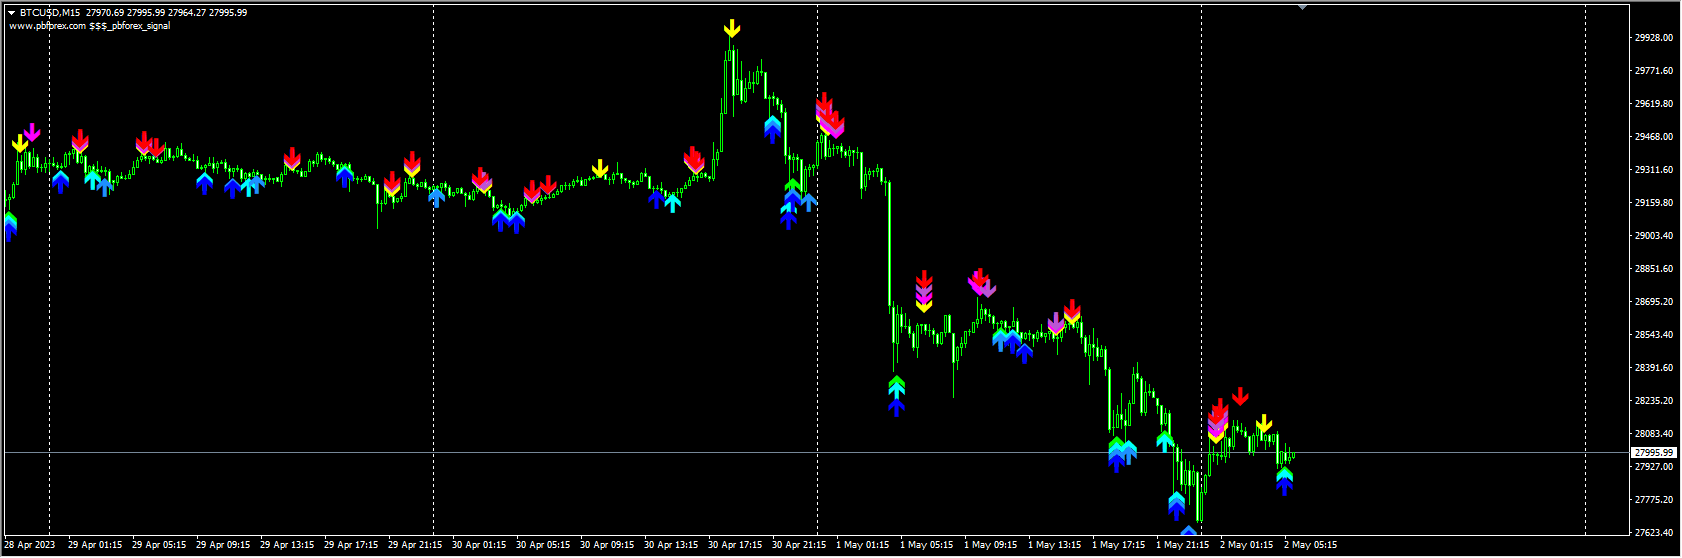1682x558 pixels.
Task: Click the 27623.40 price scale label
Action: [1654, 533]
